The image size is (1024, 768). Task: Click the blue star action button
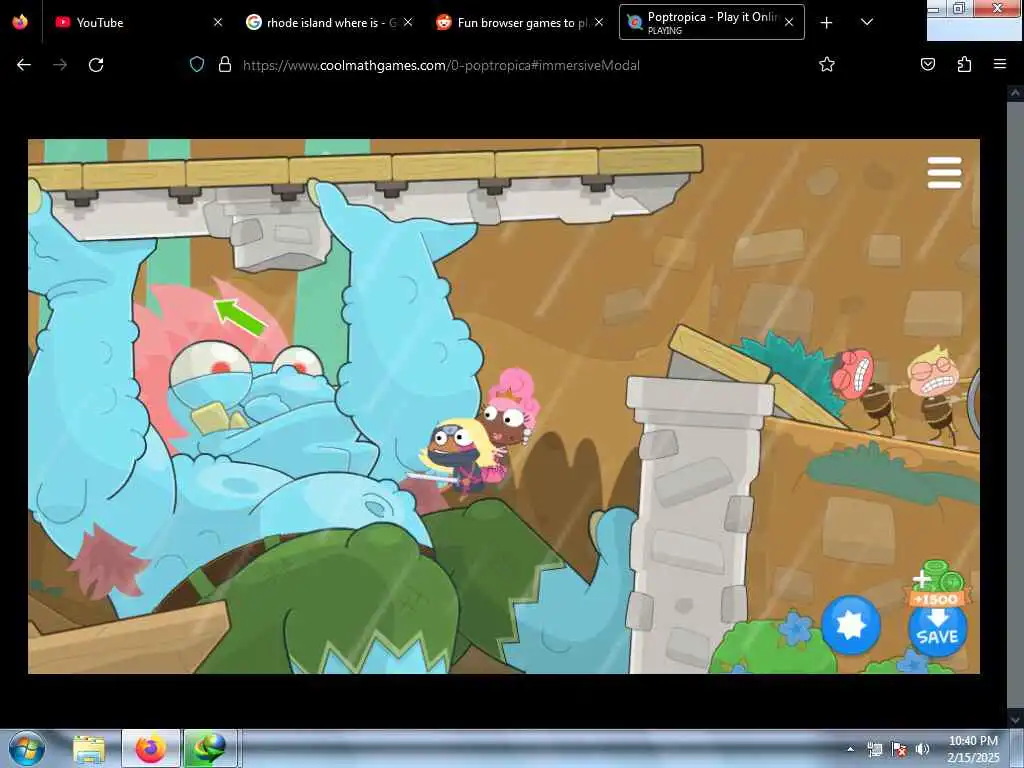click(850, 625)
